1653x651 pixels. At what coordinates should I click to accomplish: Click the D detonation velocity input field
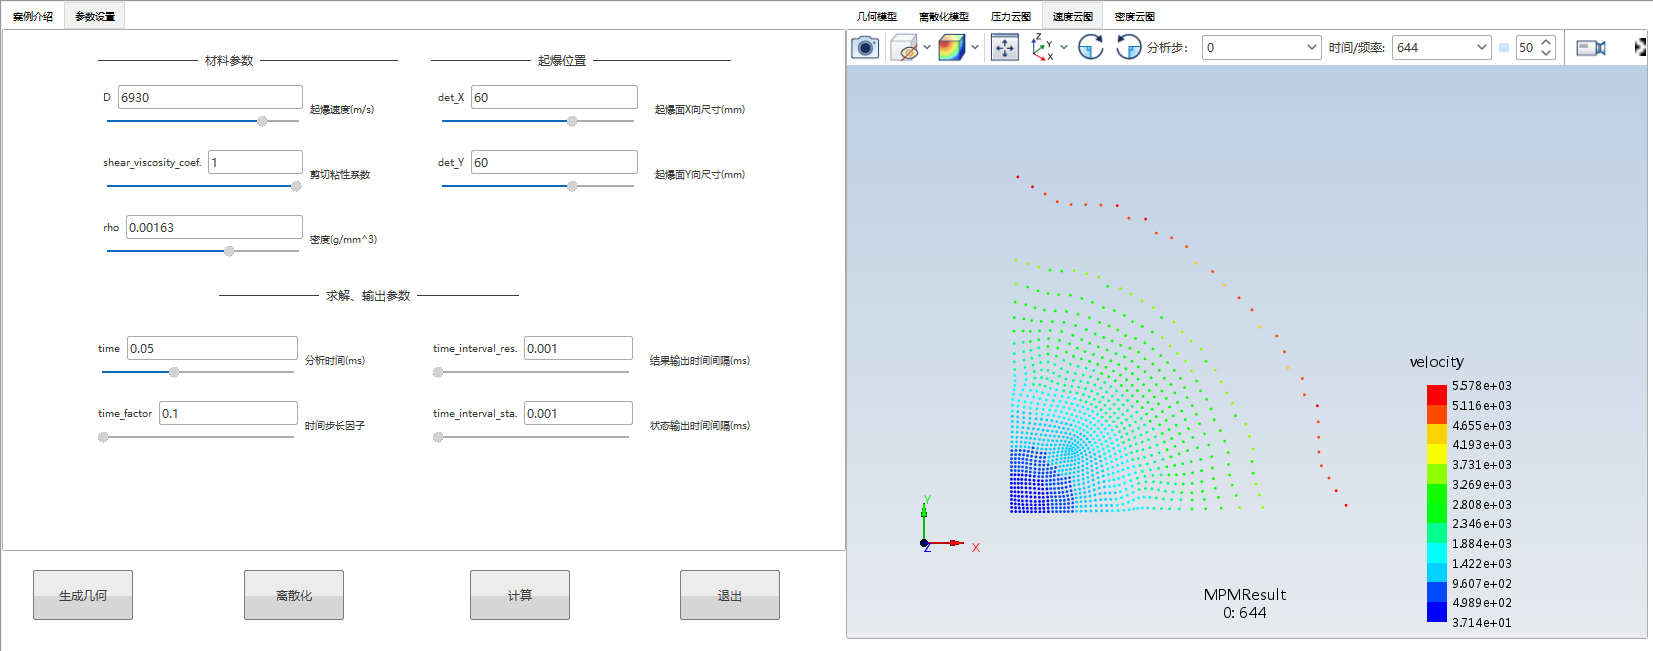[210, 97]
